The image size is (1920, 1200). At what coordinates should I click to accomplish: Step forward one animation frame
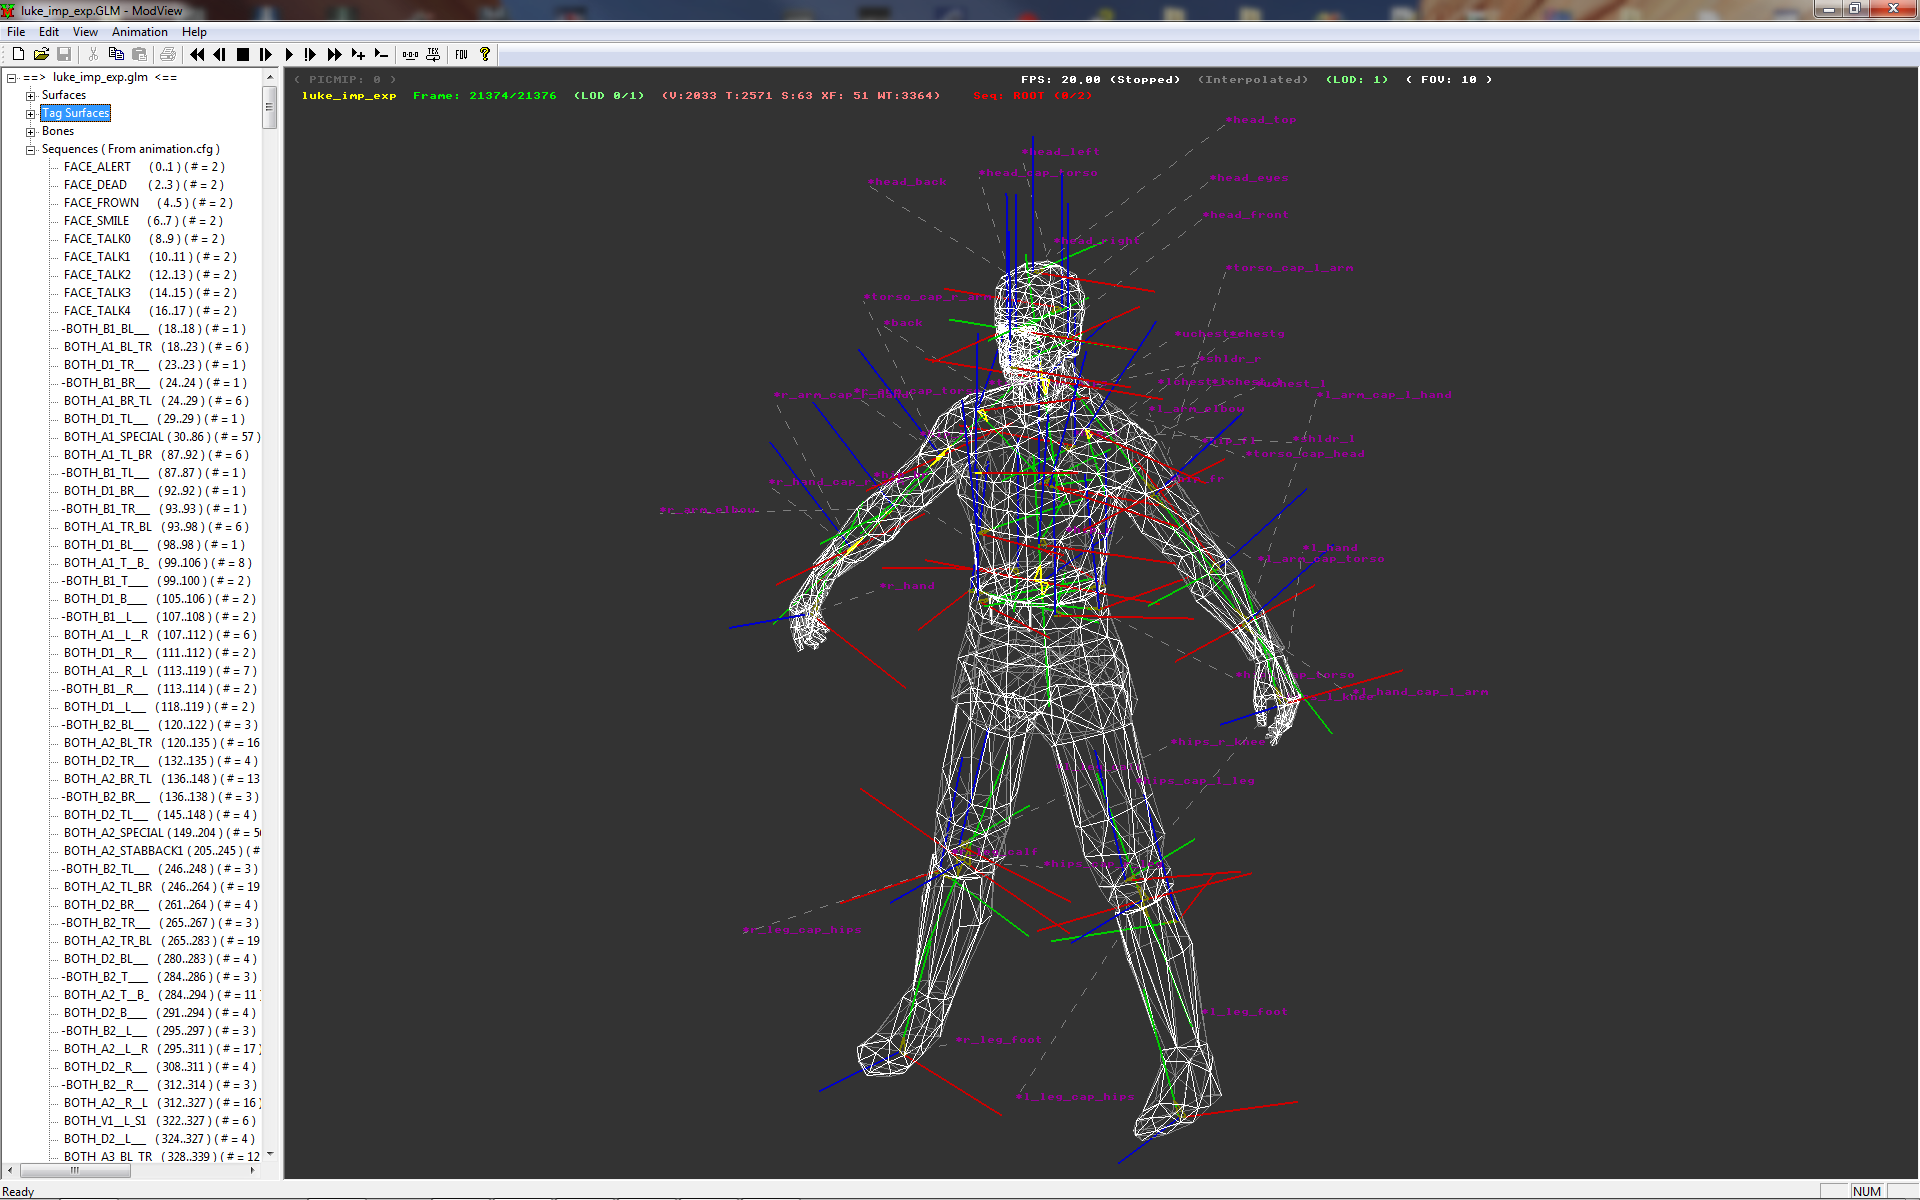pos(266,54)
